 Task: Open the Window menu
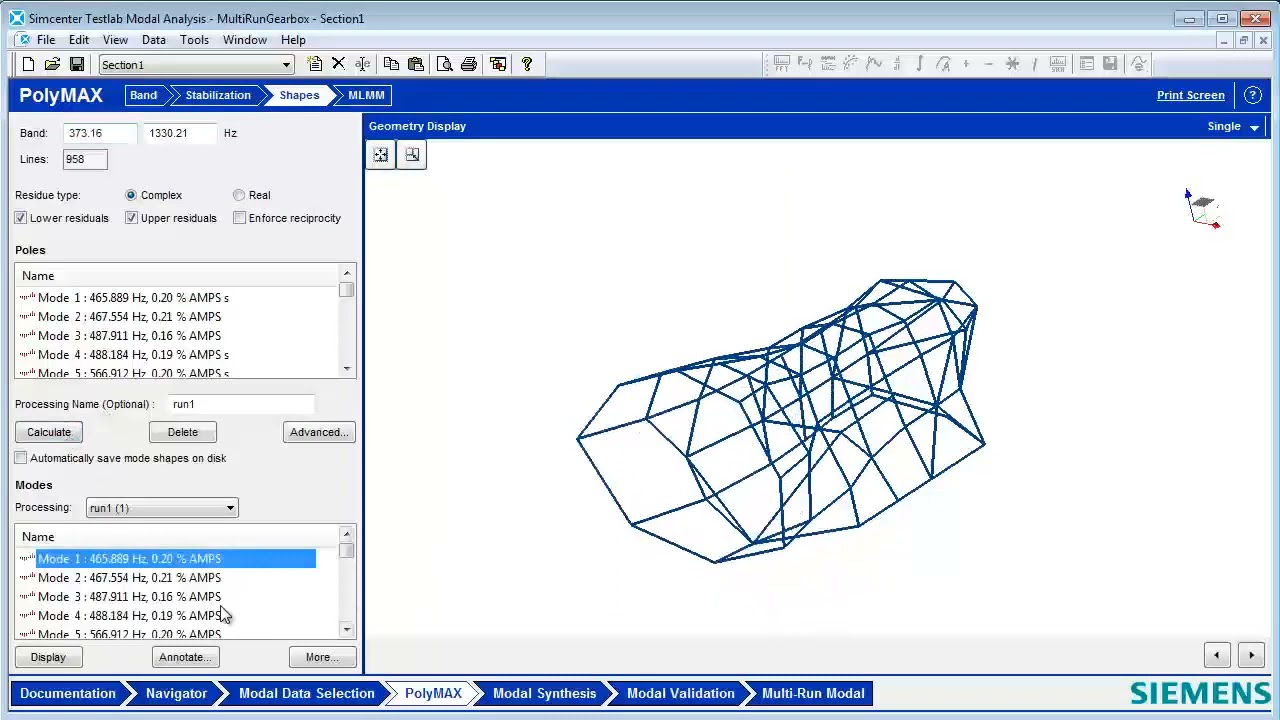[244, 40]
